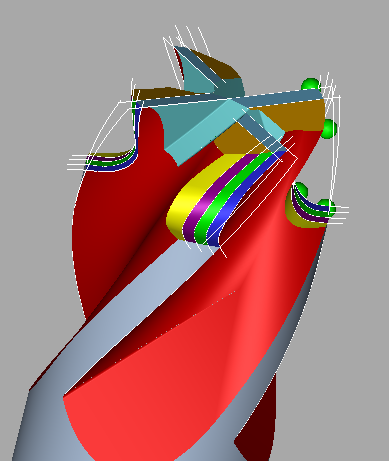Select the topmost green sphere handle
The width and height of the screenshot is (389, 461).
click(x=311, y=85)
